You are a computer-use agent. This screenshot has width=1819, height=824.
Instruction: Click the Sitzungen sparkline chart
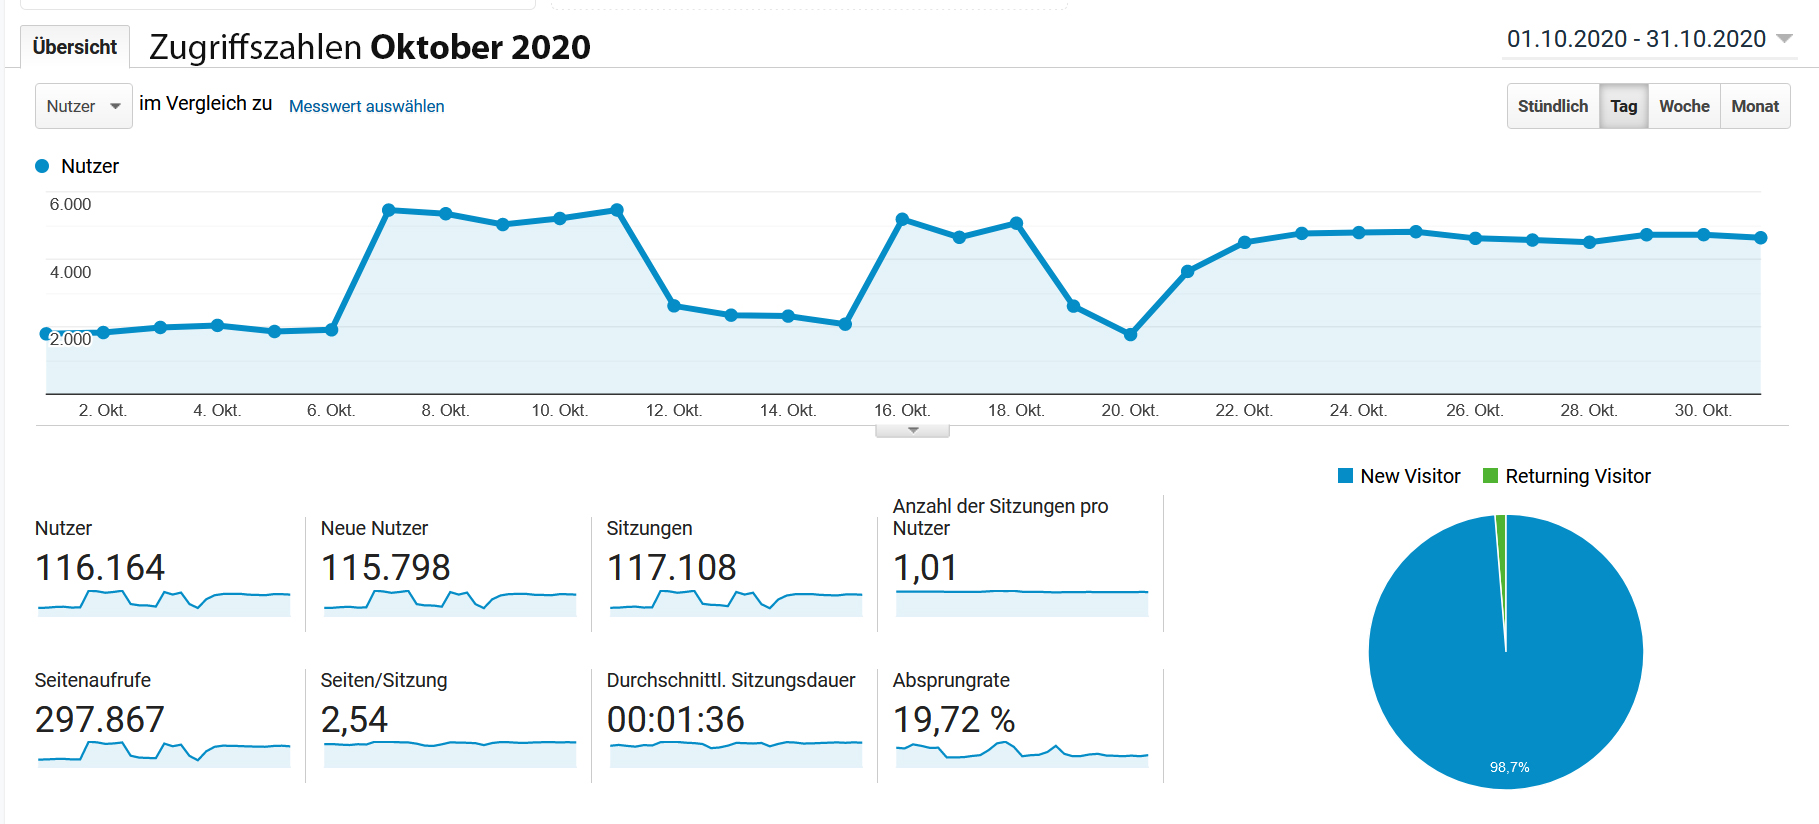[736, 602]
